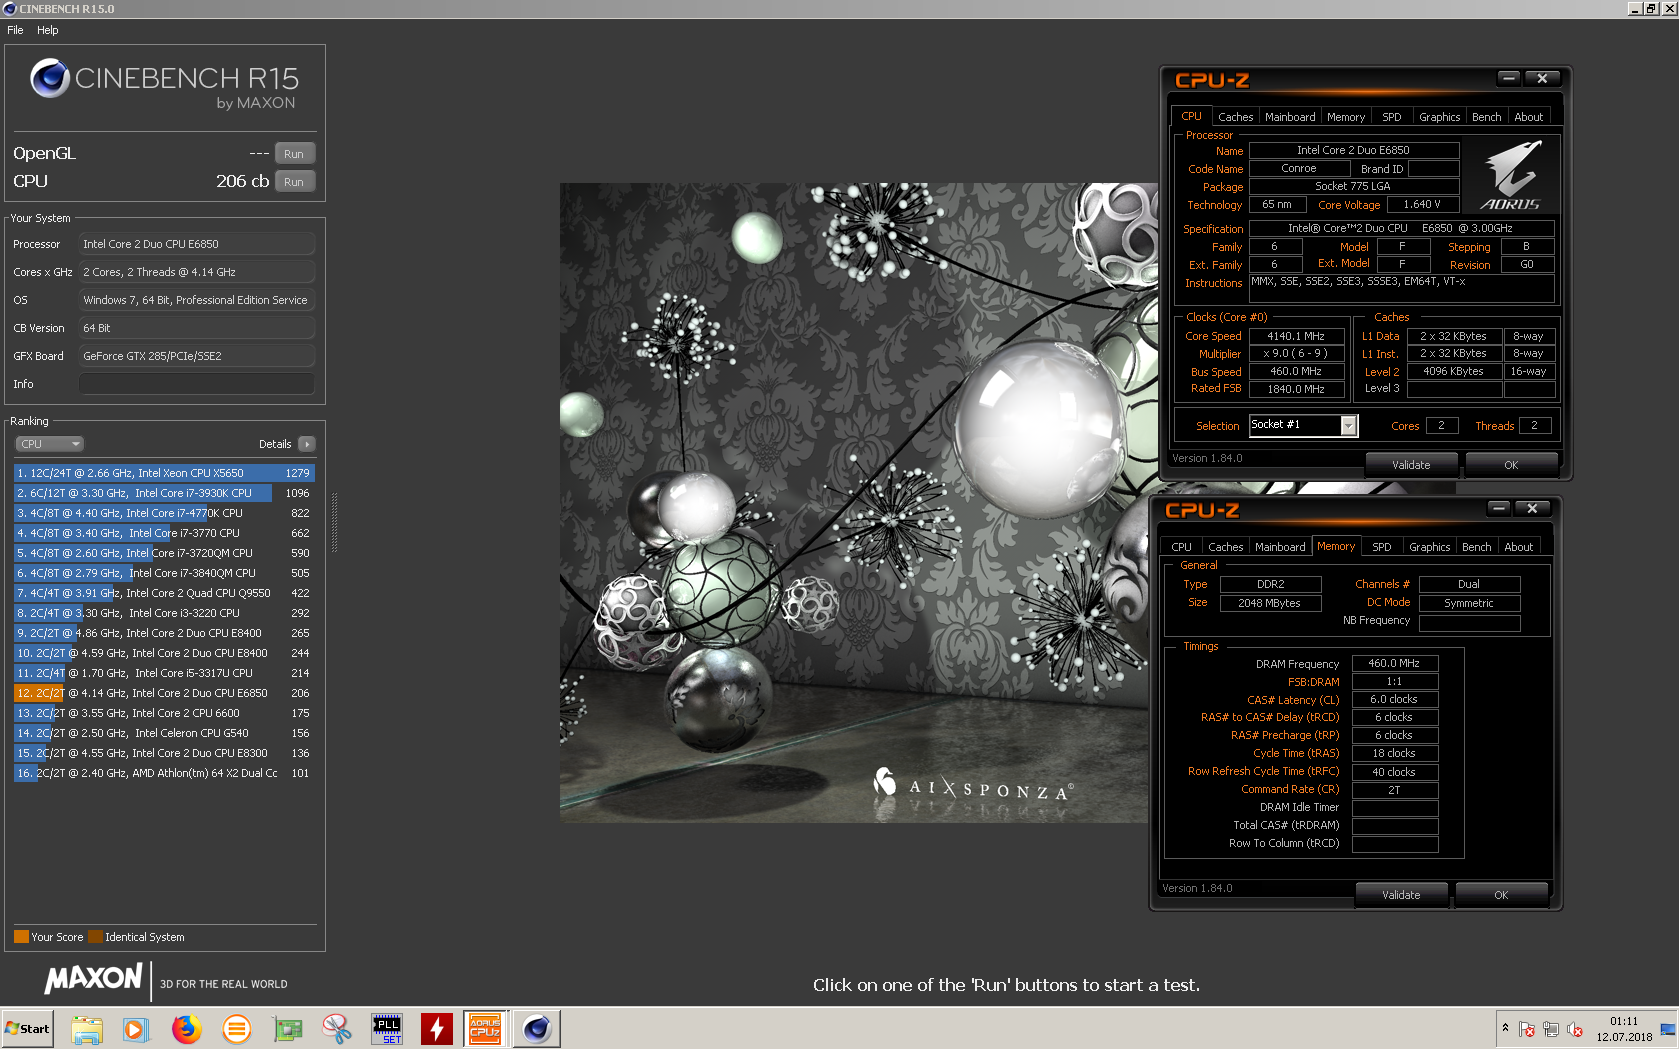Image resolution: width=1679 pixels, height=1049 pixels.
Task: Switch lower CPU-Z window to CPU tab
Action: click(1181, 547)
